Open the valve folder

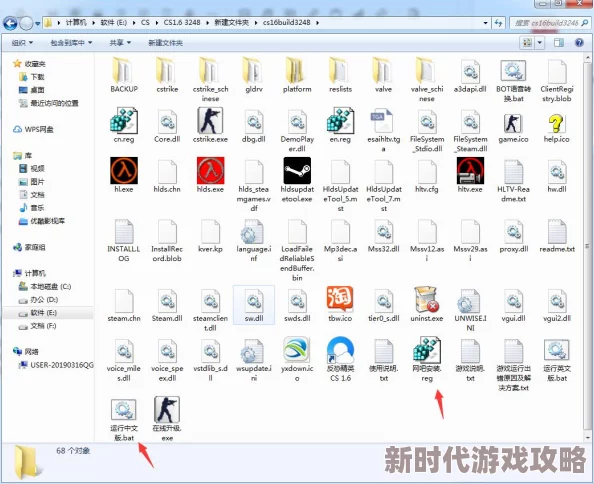[383, 75]
